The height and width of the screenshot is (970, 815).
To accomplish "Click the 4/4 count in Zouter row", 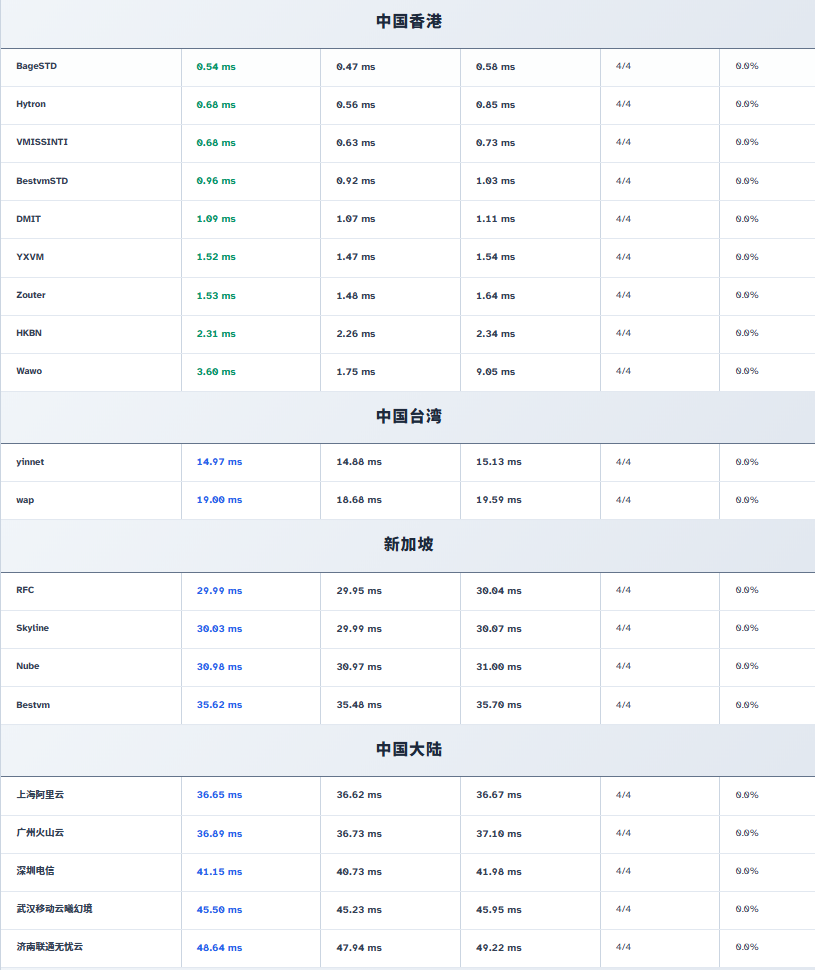I will coord(623,295).
